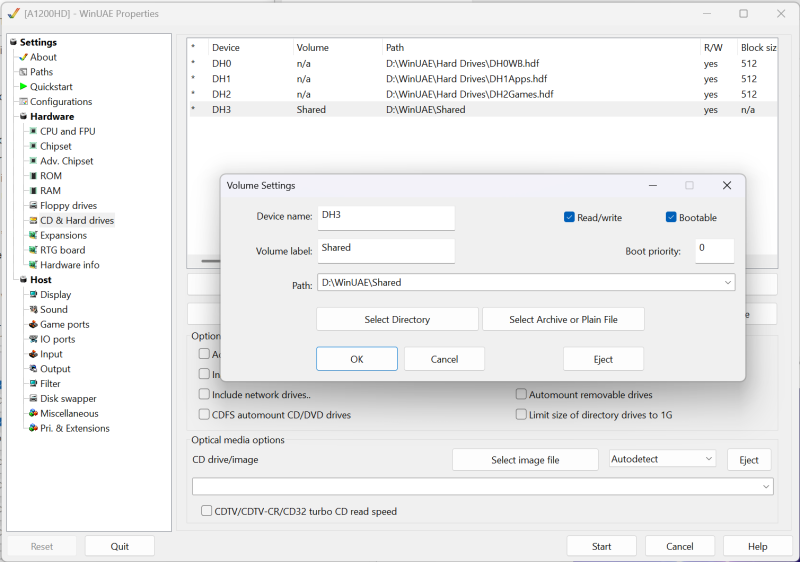Click the Chipset chip icon
The height and width of the screenshot is (562, 800).
[x=33, y=146]
